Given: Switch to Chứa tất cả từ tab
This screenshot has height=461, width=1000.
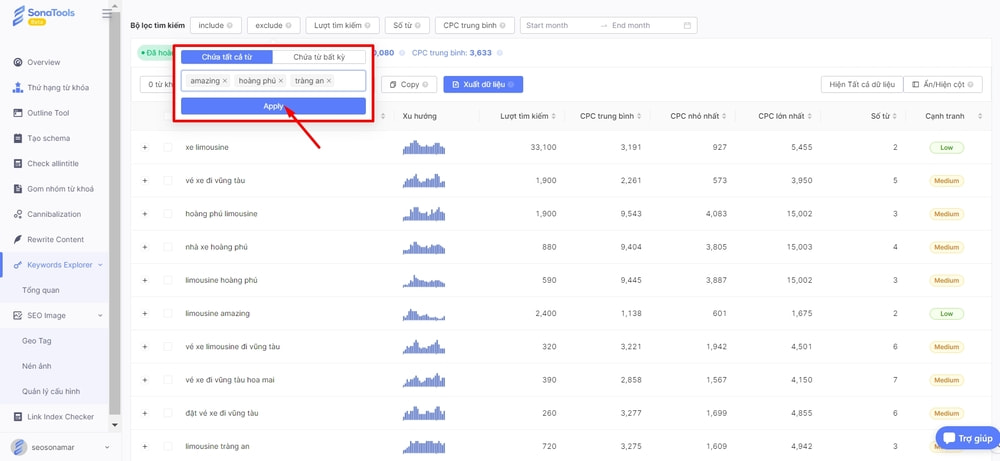Looking at the screenshot, I should [x=227, y=57].
